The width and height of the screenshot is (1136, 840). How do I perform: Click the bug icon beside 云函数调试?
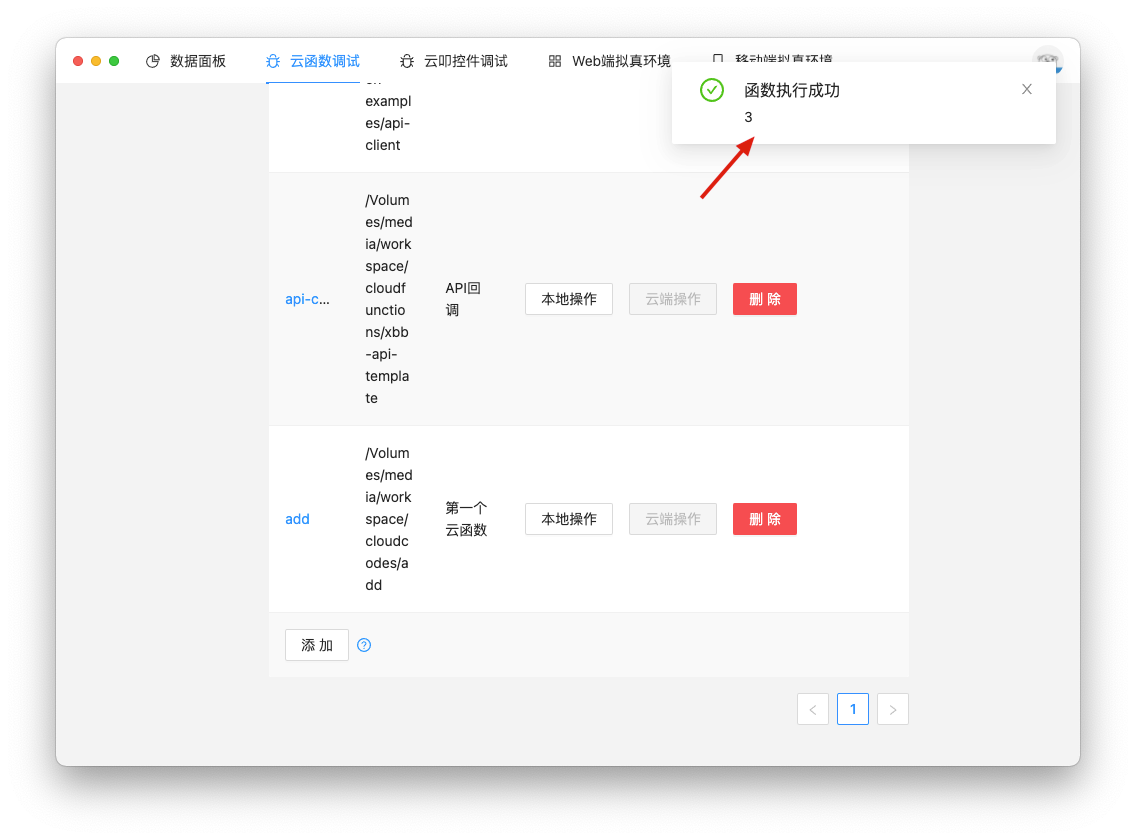click(273, 61)
